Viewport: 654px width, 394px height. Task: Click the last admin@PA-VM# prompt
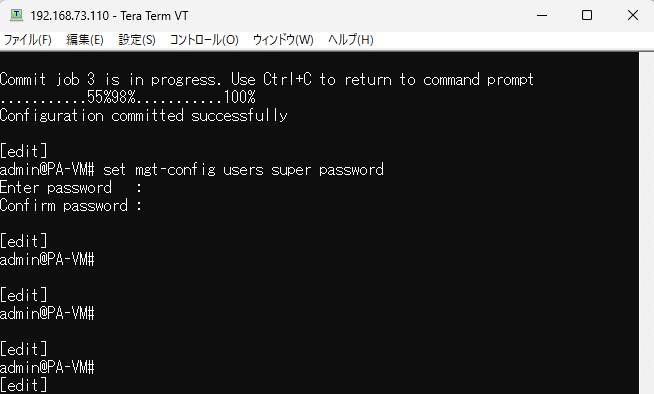click(47, 367)
